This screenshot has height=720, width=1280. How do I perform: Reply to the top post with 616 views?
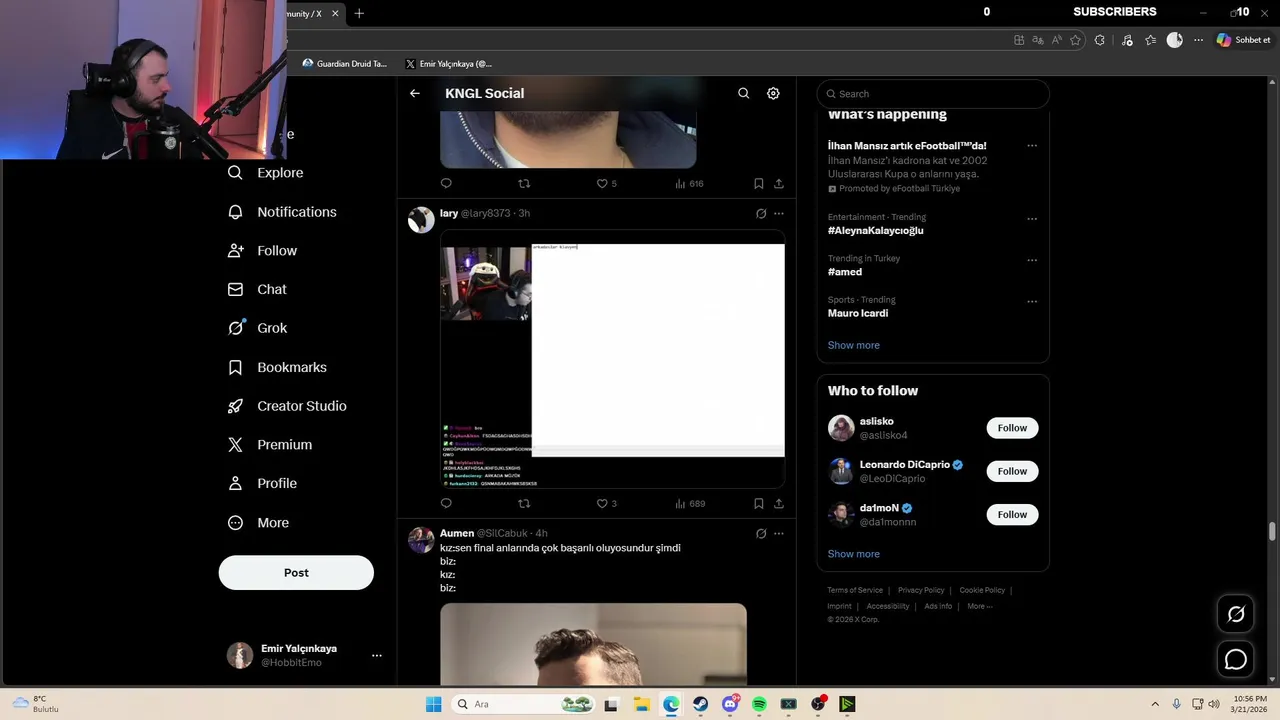pyautogui.click(x=446, y=184)
